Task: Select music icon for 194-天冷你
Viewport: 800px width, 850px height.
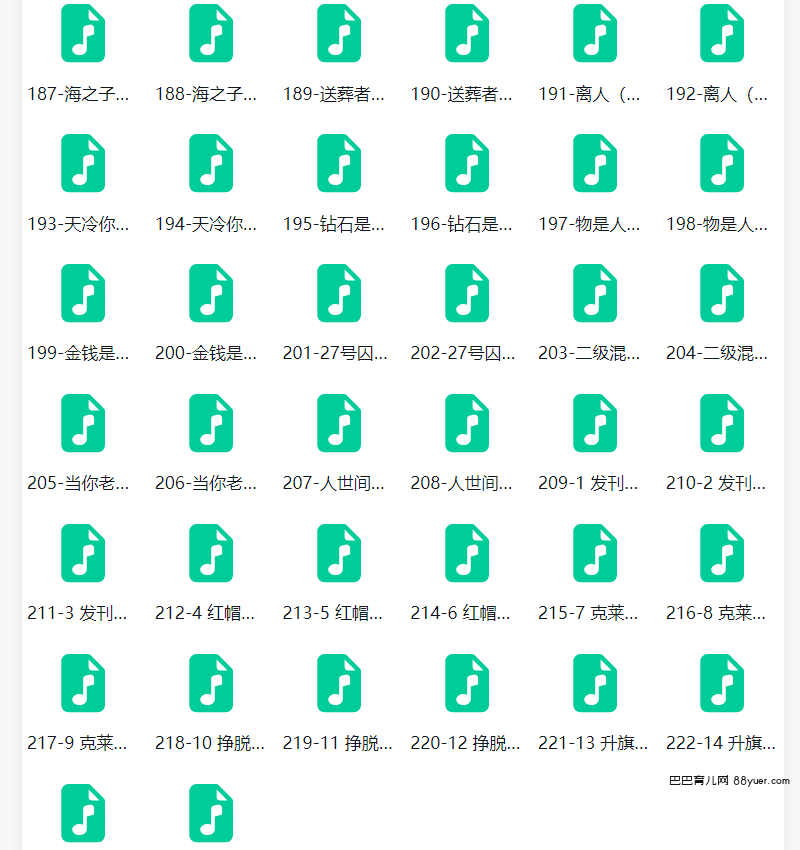Action: [x=211, y=163]
